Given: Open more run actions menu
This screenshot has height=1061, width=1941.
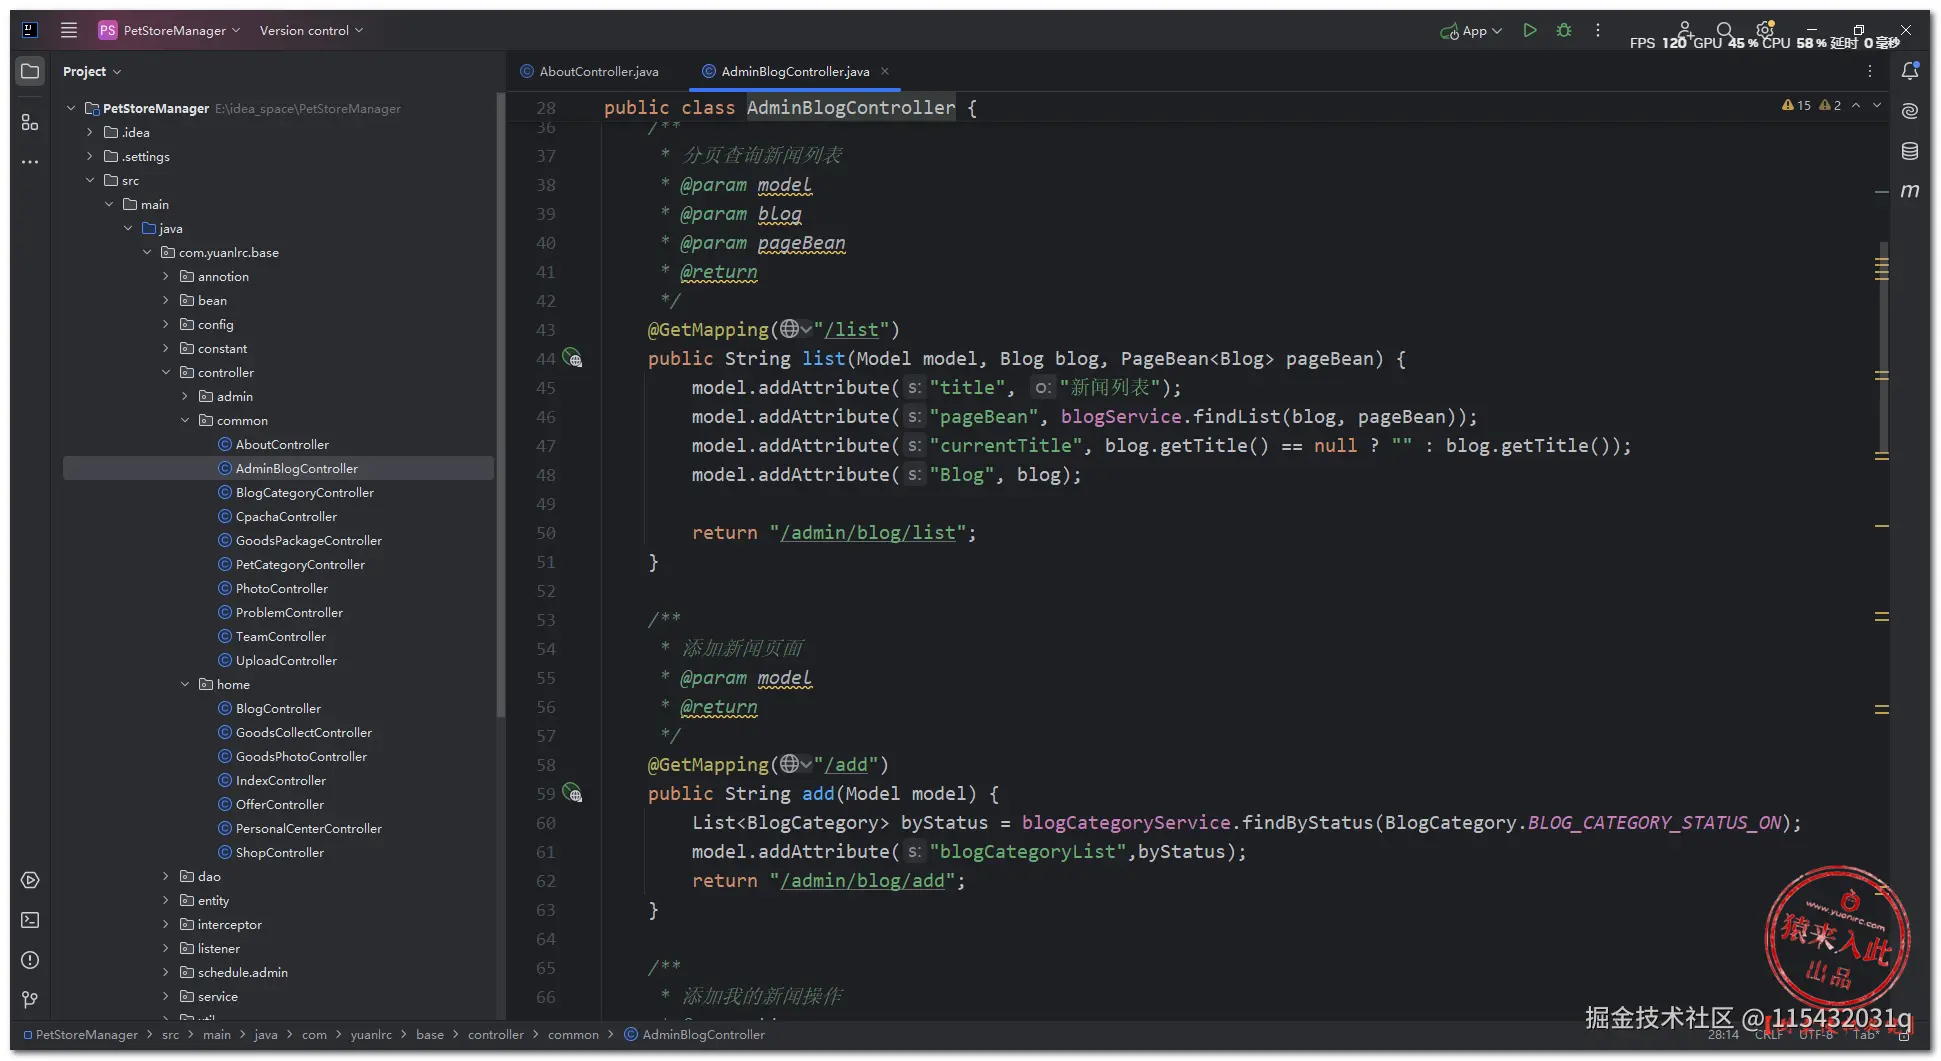Looking at the screenshot, I should 1598,30.
